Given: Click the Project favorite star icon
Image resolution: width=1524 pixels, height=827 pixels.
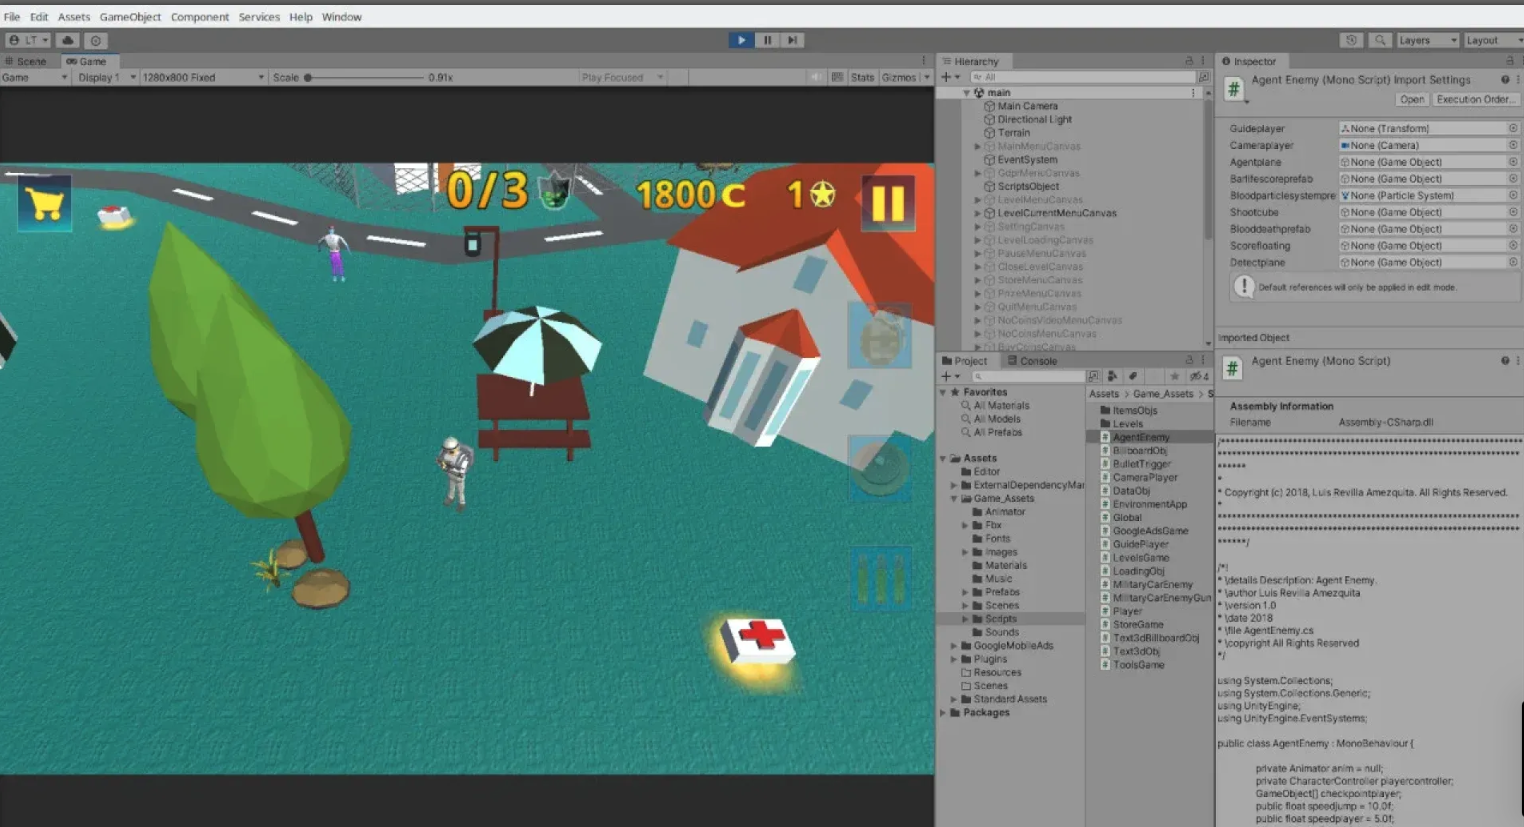Looking at the screenshot, I should pyautogui.click(x=1174, y=377).
